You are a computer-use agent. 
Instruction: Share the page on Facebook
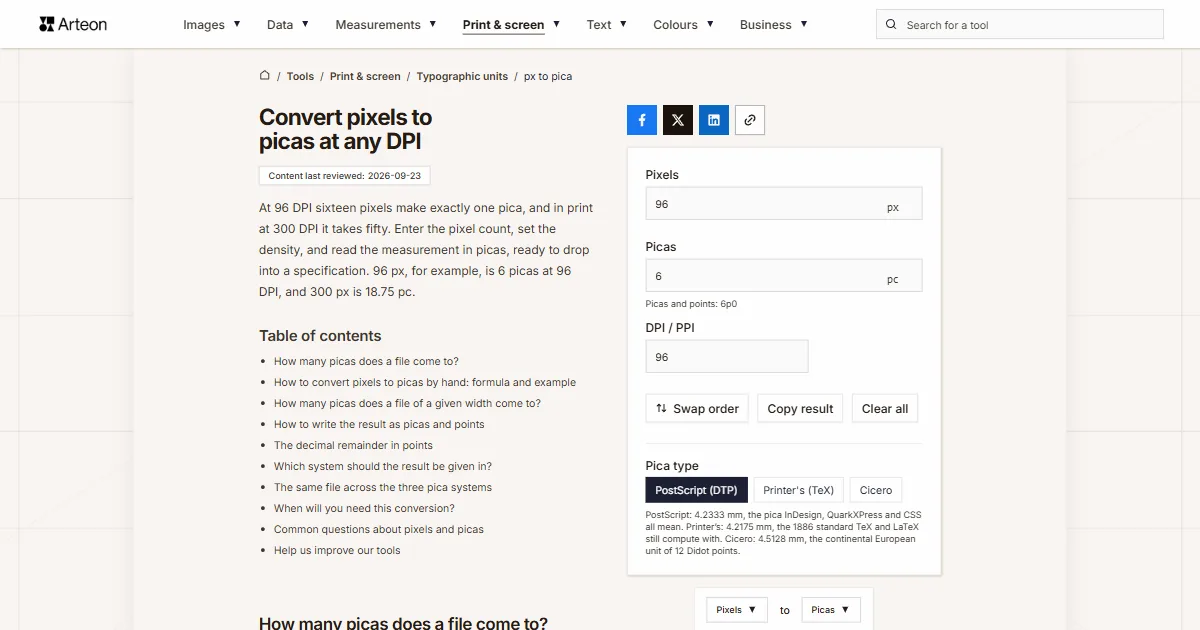tap(642, 120)
